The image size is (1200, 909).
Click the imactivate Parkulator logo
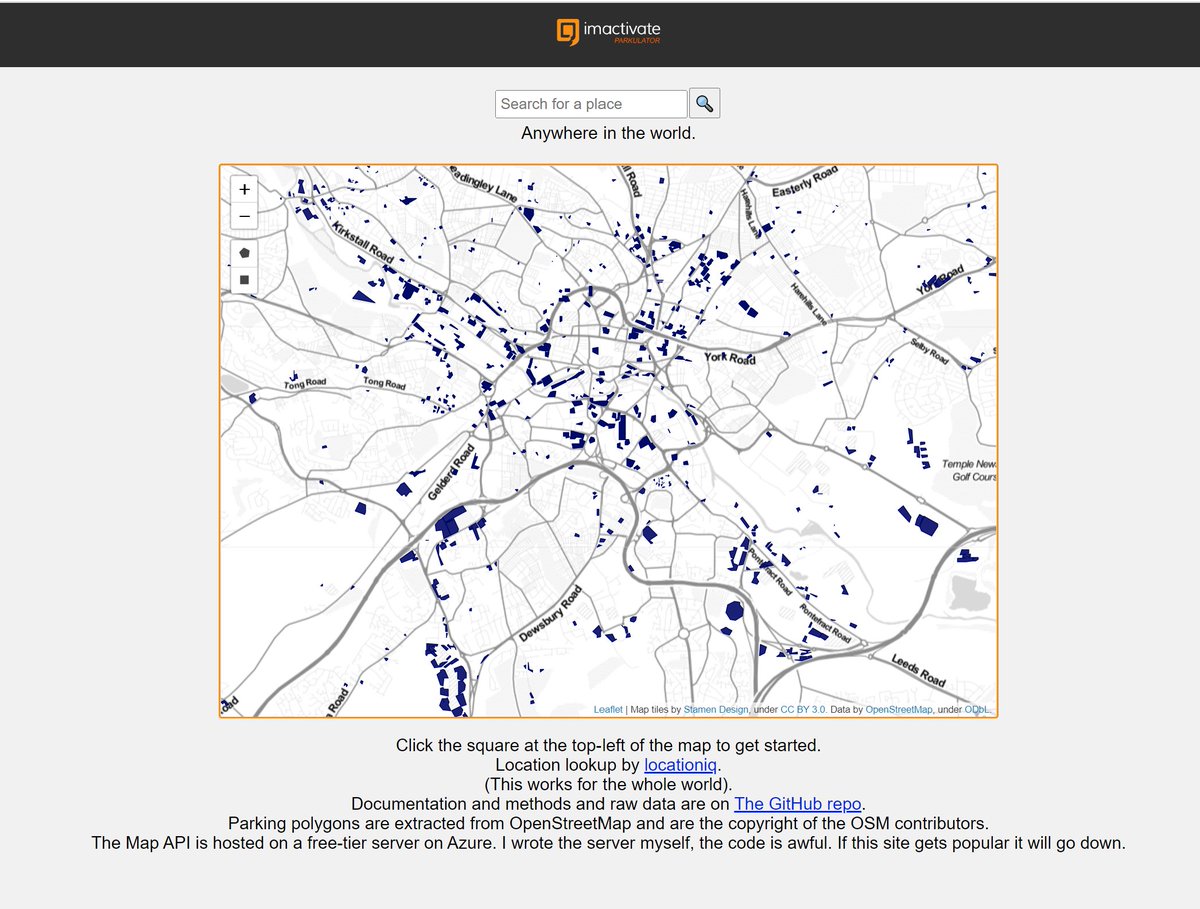tap(608, 32)
